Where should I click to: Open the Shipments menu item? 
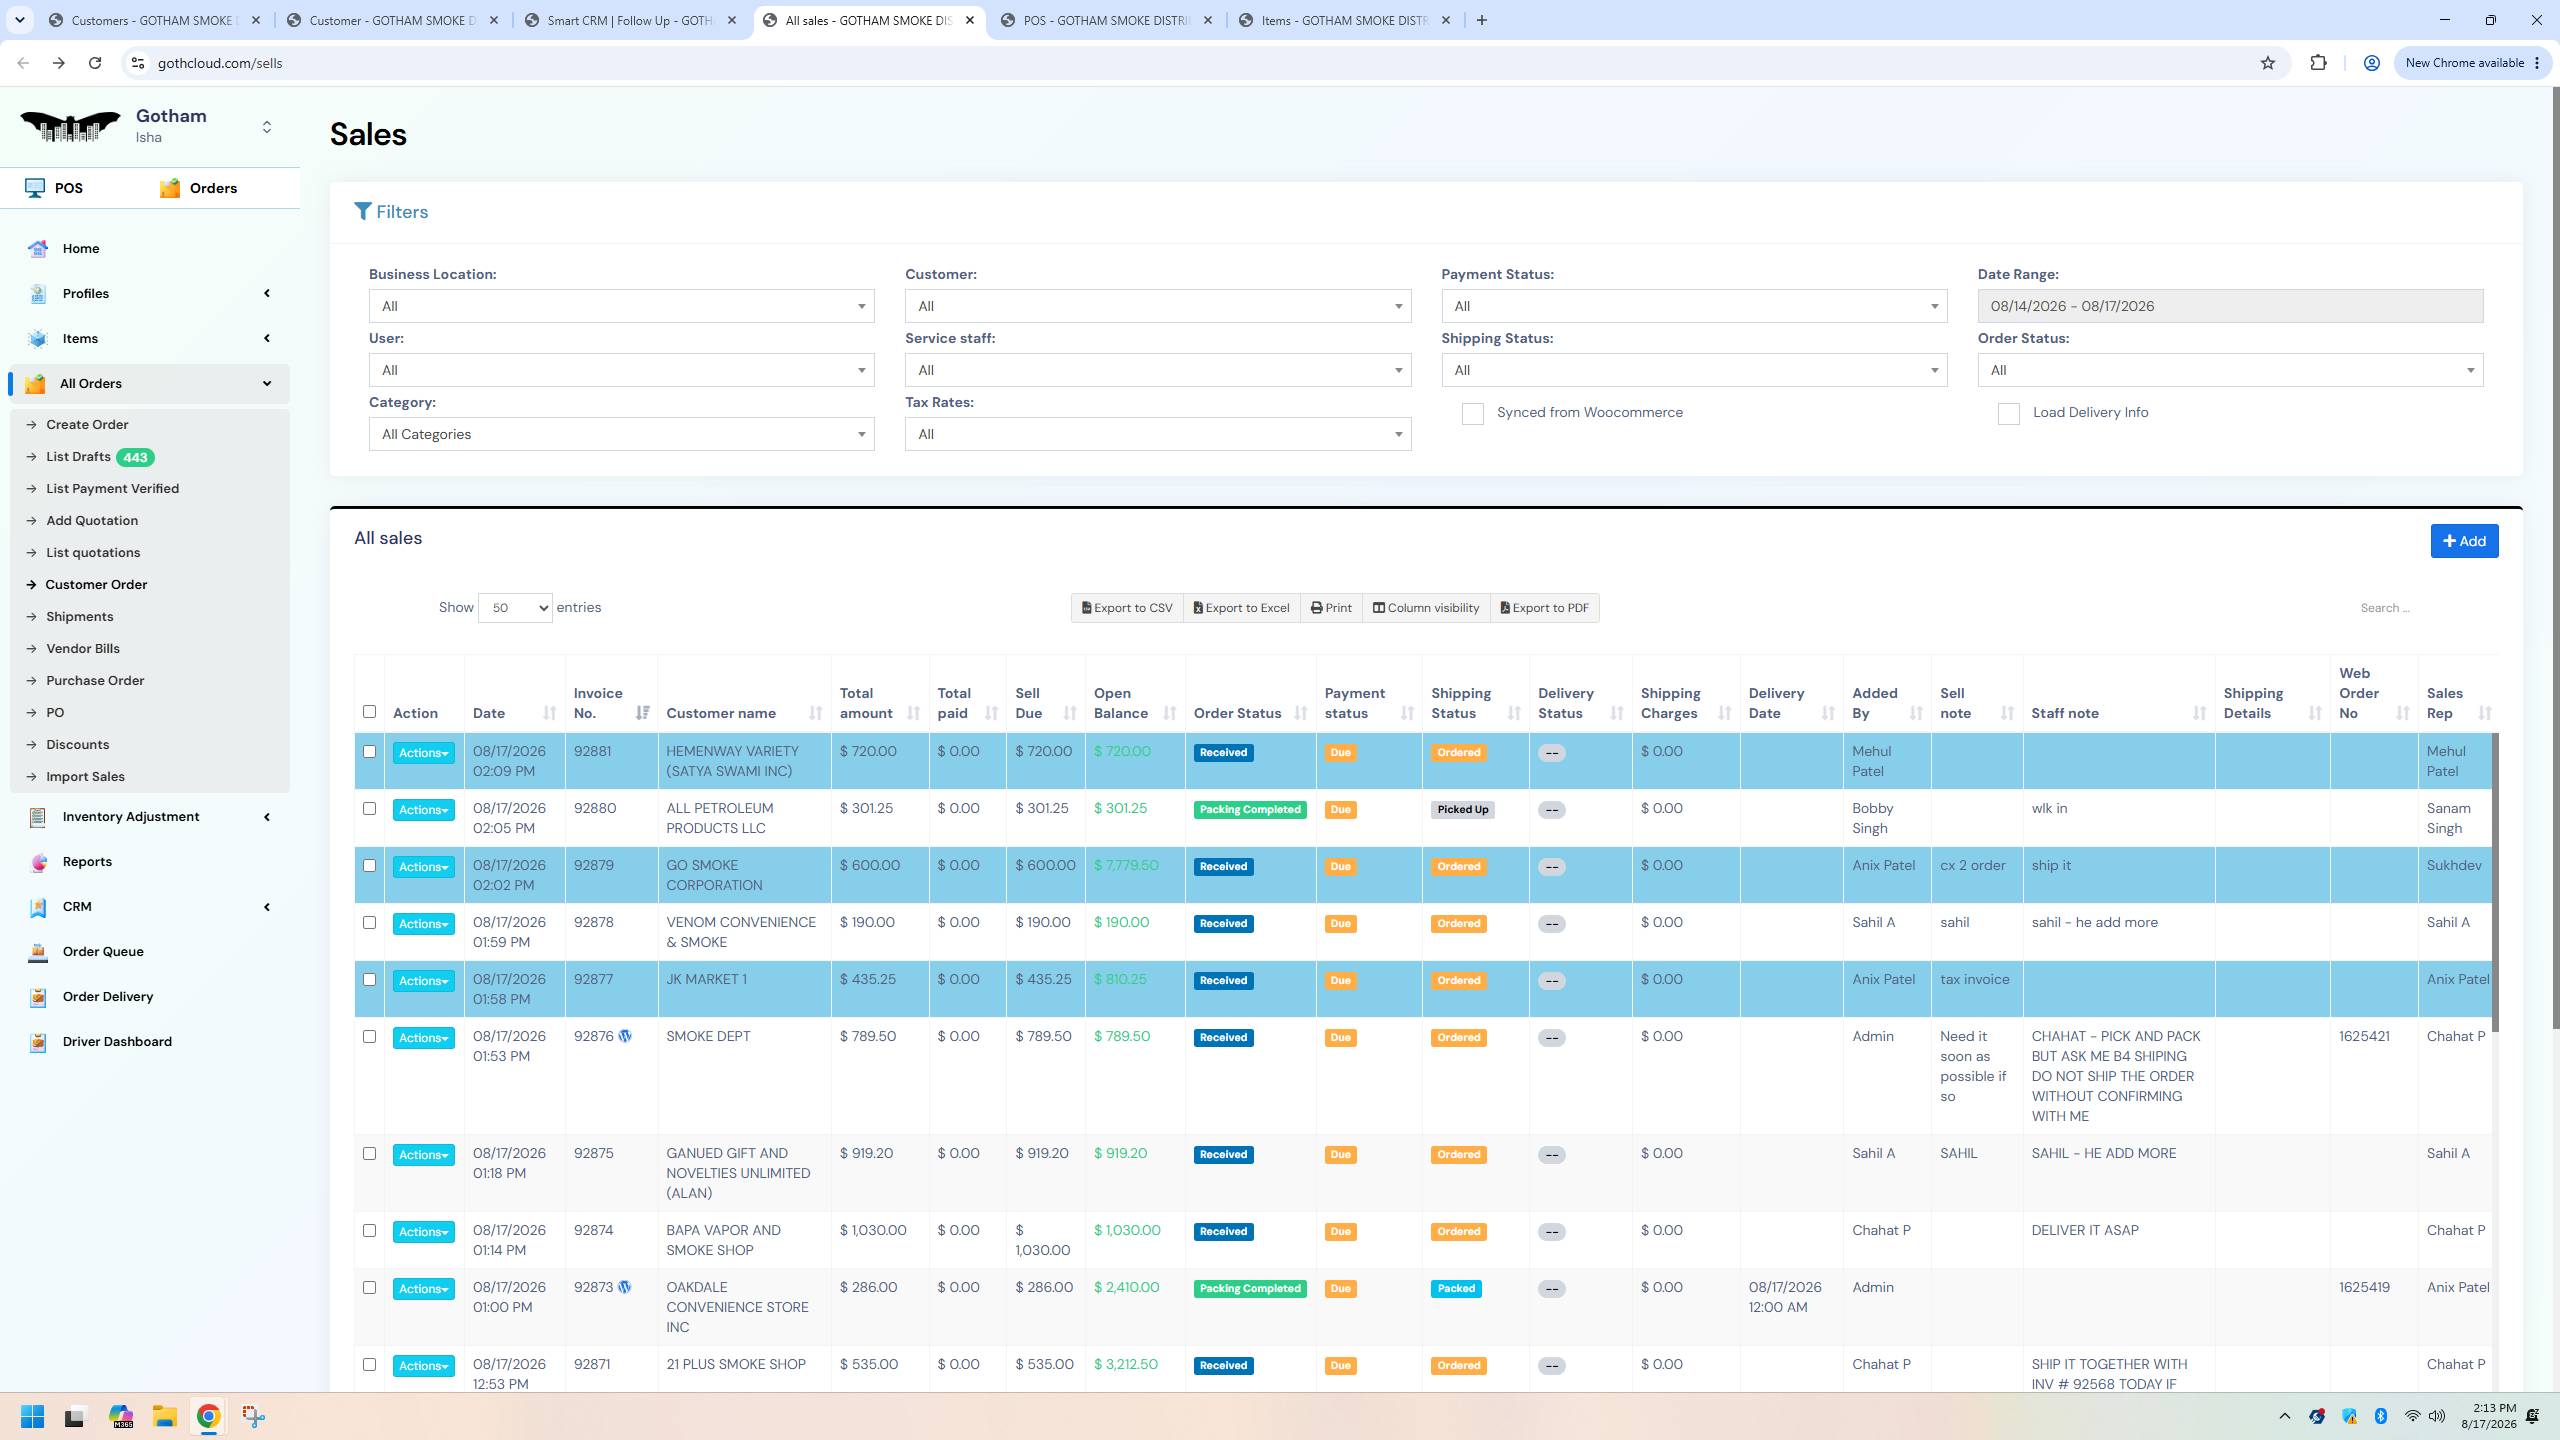(79, 617)
